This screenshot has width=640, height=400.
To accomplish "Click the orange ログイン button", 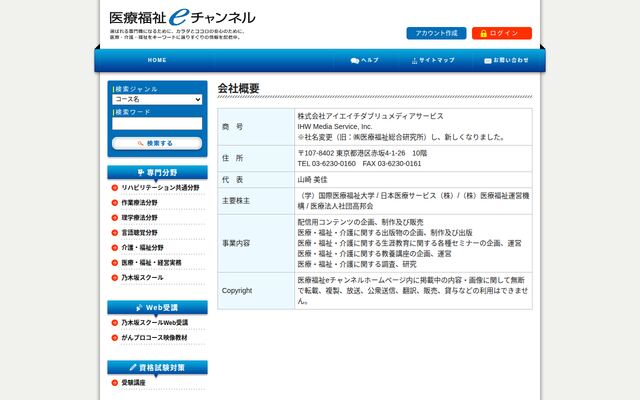I will (x=502, y=33).
